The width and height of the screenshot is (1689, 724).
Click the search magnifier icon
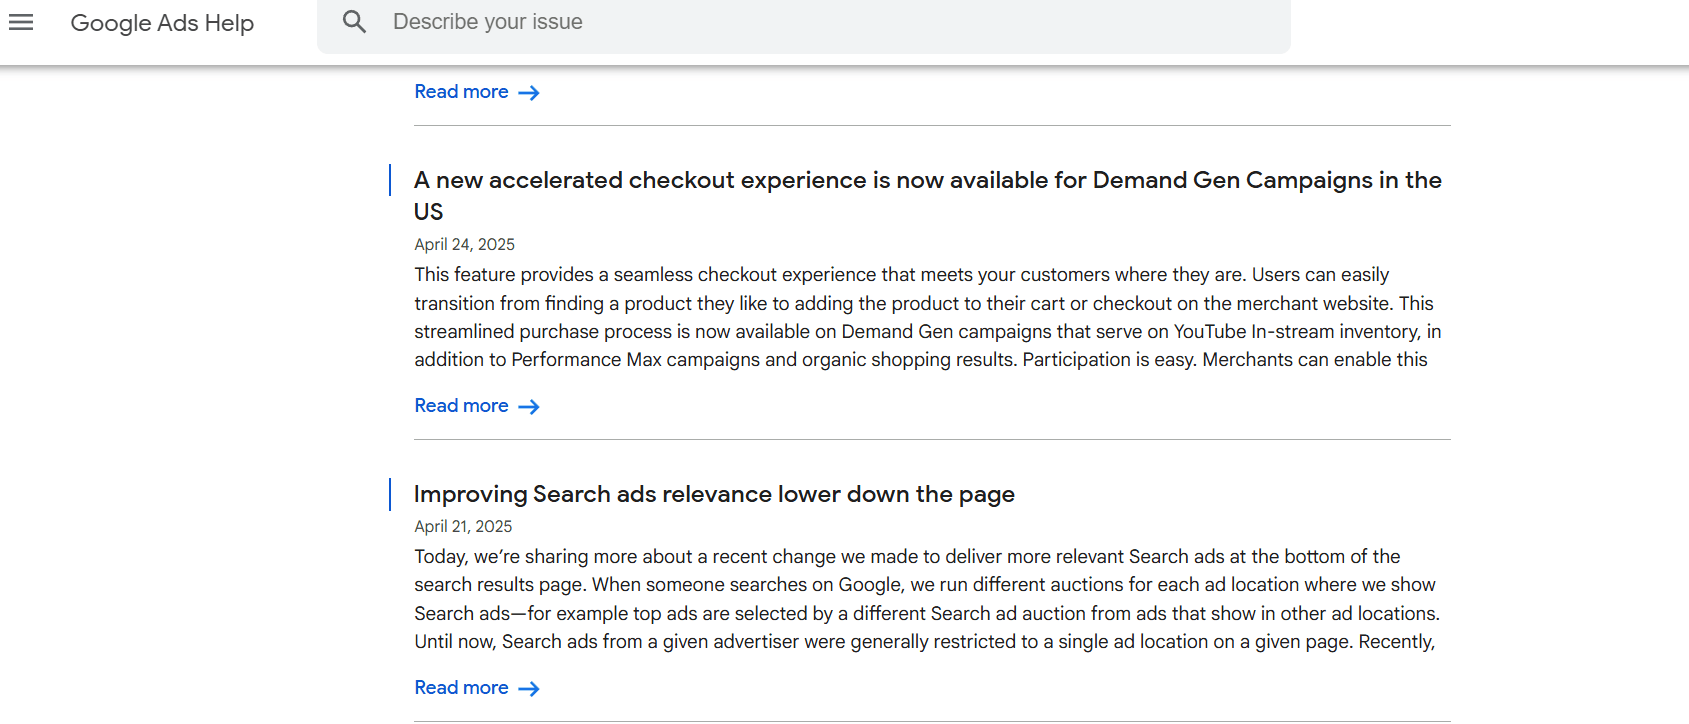pos(354,21)
